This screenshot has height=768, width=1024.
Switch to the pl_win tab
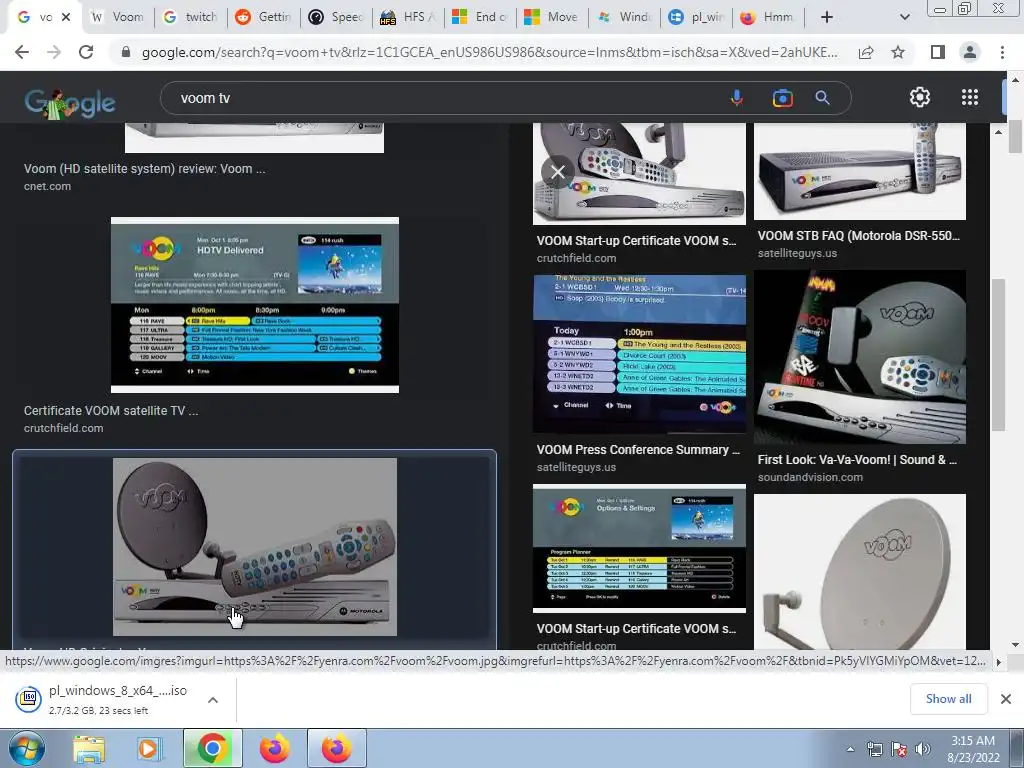tap(697, 17)
